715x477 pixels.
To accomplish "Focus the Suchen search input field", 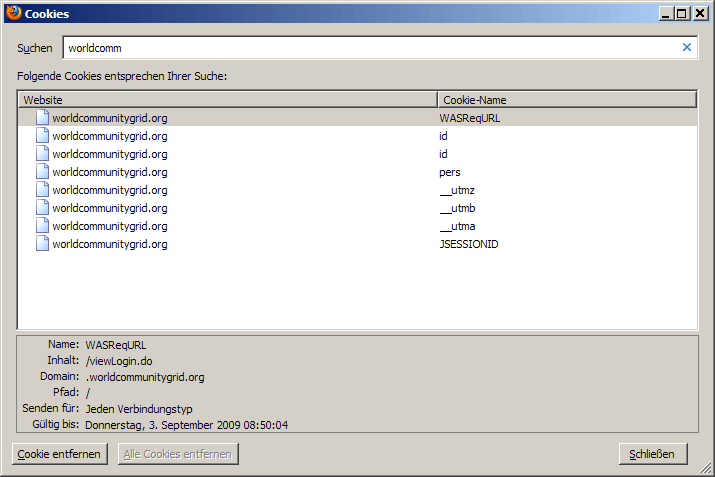I will [370, 48].
